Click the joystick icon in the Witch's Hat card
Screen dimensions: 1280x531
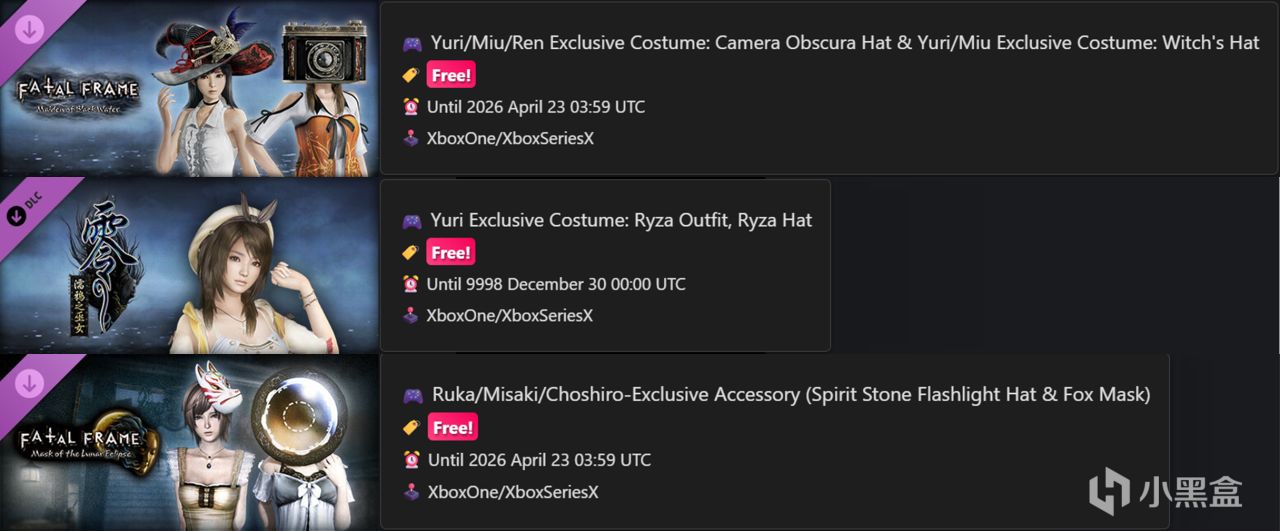click(x=411, y=138)
